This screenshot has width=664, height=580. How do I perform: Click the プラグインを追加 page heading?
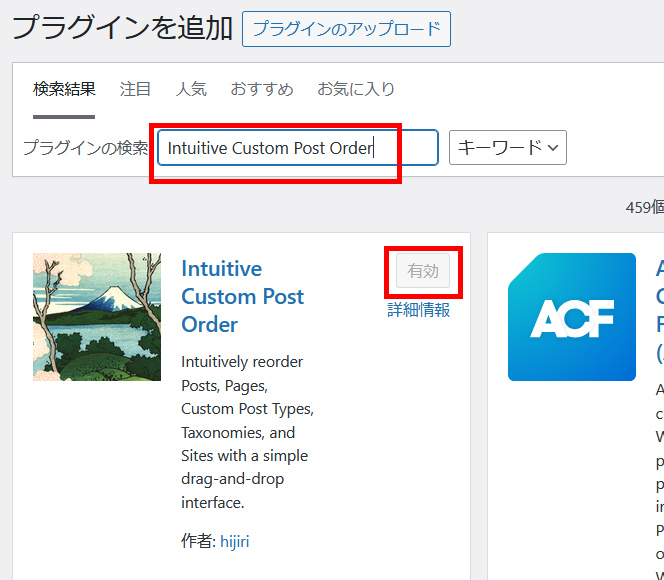coord(122,28)
